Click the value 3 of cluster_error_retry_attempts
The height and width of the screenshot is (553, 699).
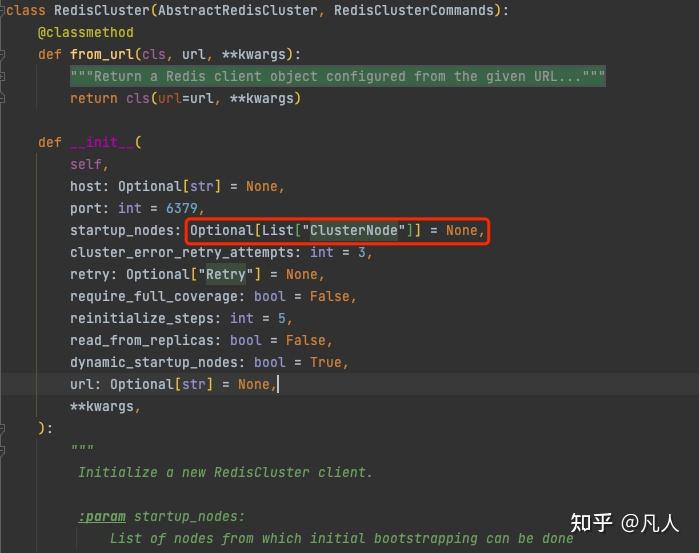coord(362,252)
